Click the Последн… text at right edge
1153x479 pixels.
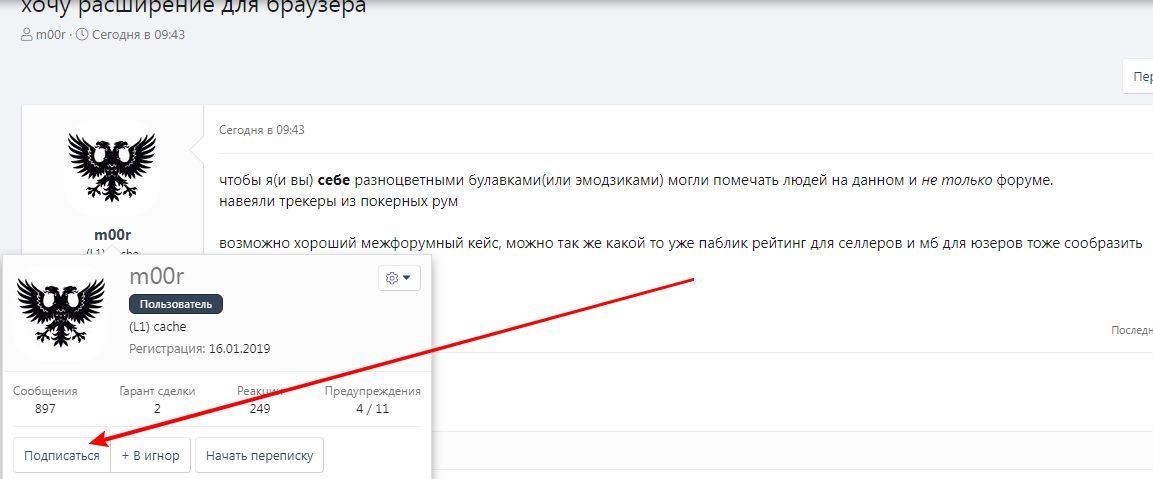point(1132,331)
